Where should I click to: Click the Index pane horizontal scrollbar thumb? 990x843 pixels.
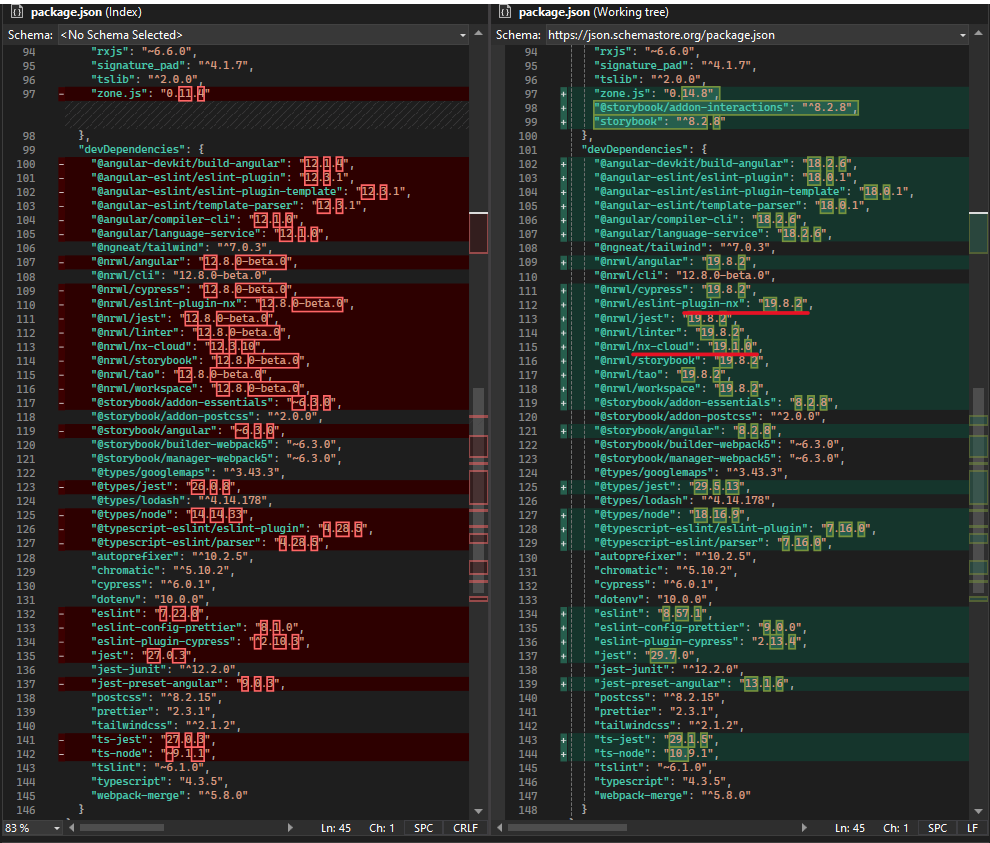122,827
